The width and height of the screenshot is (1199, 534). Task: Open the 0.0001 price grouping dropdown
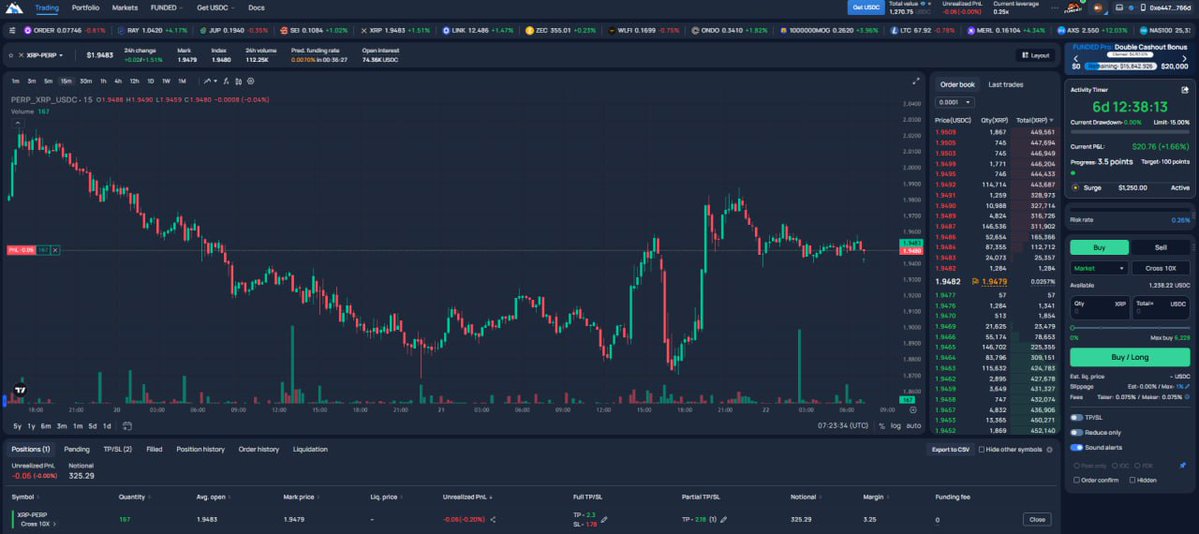(956, 102)
